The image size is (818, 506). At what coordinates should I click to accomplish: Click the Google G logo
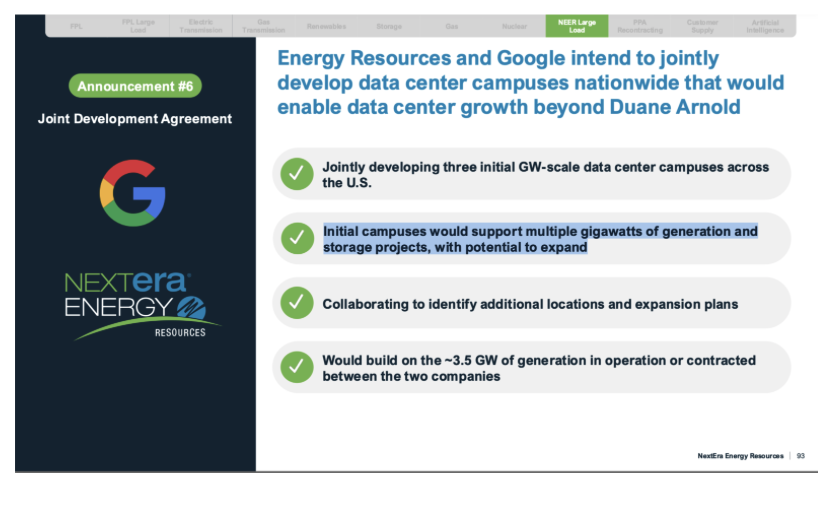(133, 193)
